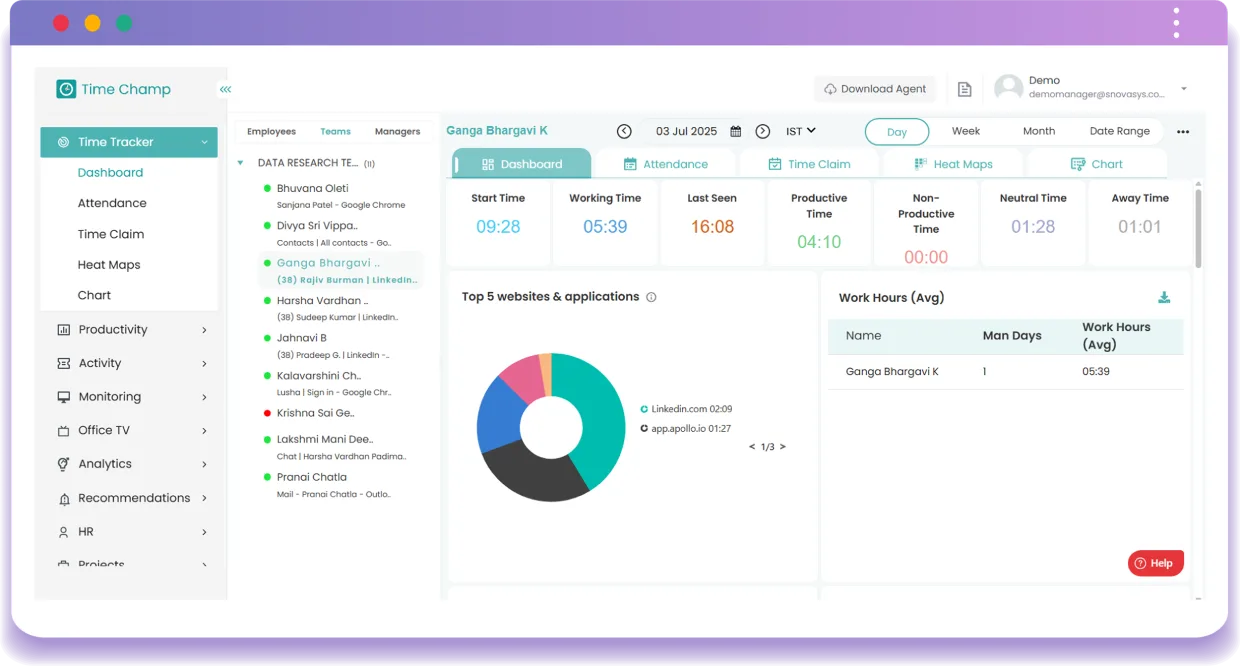Open Chart in sidebar
This screenshot has width=1240, height=666.
pyautogui.click(x=94, y=295)
